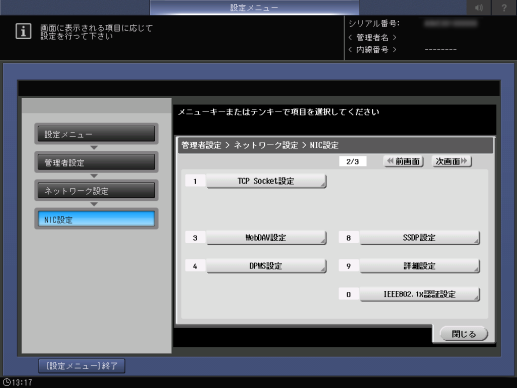Click the clock icon in status bar
This screenshot has height=388, width=517.
tap(6, 382)
